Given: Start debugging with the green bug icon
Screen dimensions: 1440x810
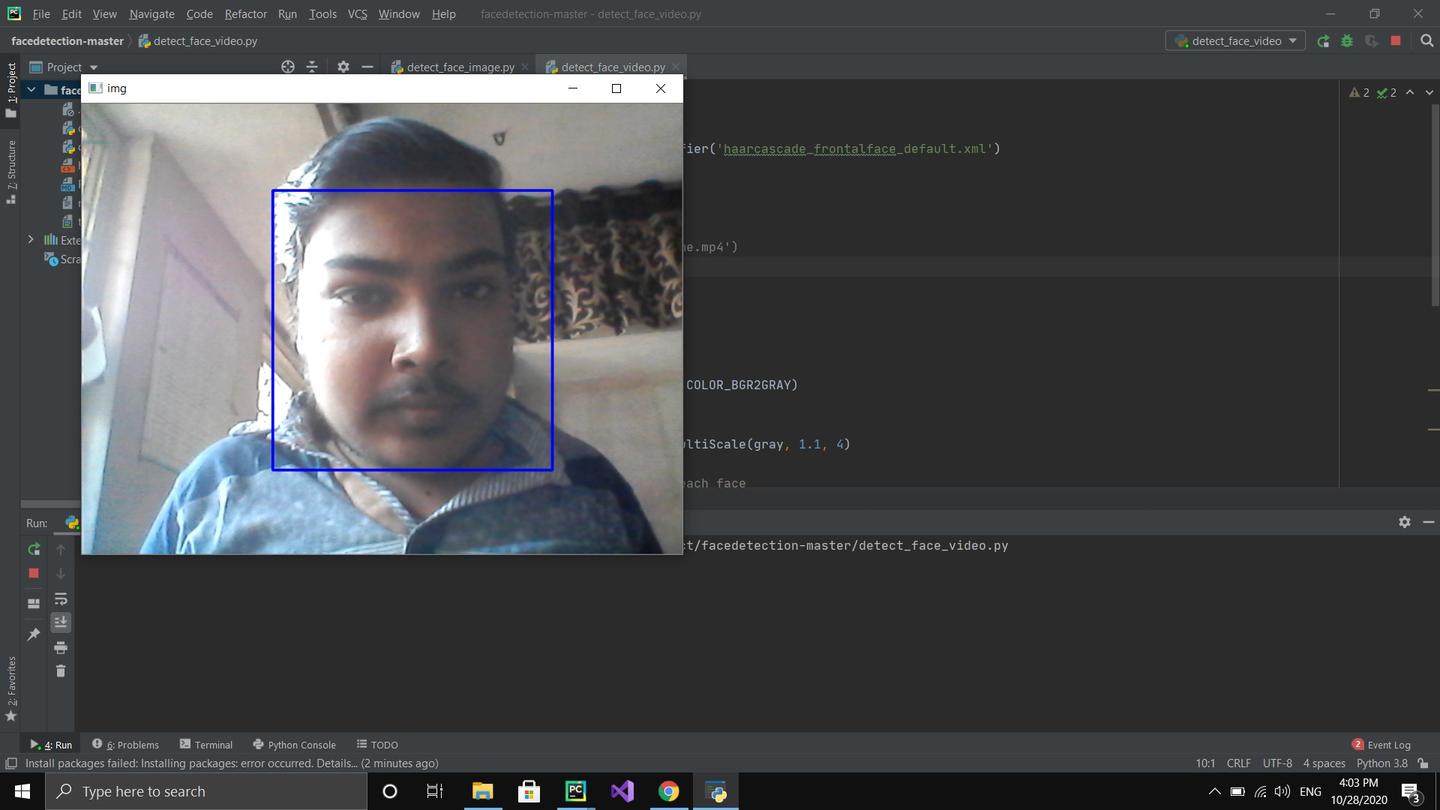Looking at the screenshot, I should pos(1347,41).
